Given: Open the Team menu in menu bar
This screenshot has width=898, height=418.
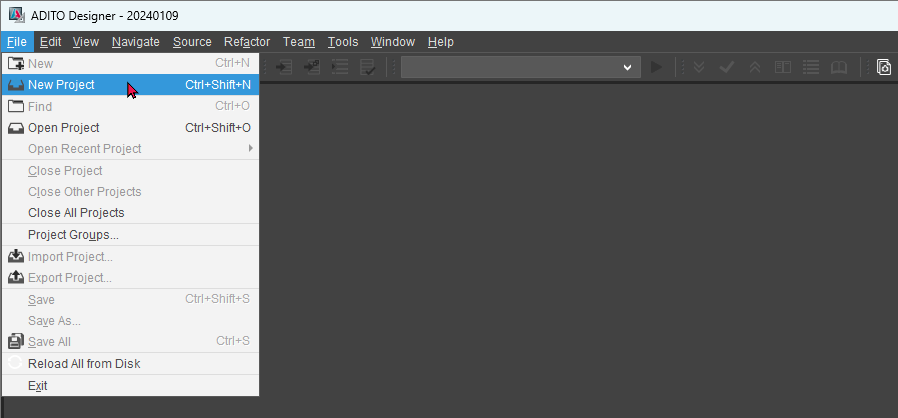Looking at the screenshot, I should [299, 42].
